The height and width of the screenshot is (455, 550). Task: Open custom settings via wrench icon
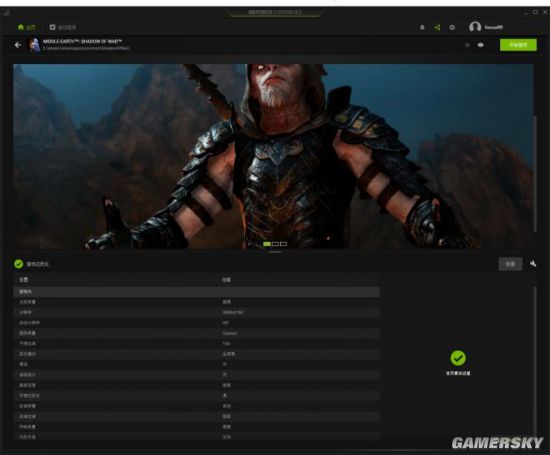pos(533,264)
